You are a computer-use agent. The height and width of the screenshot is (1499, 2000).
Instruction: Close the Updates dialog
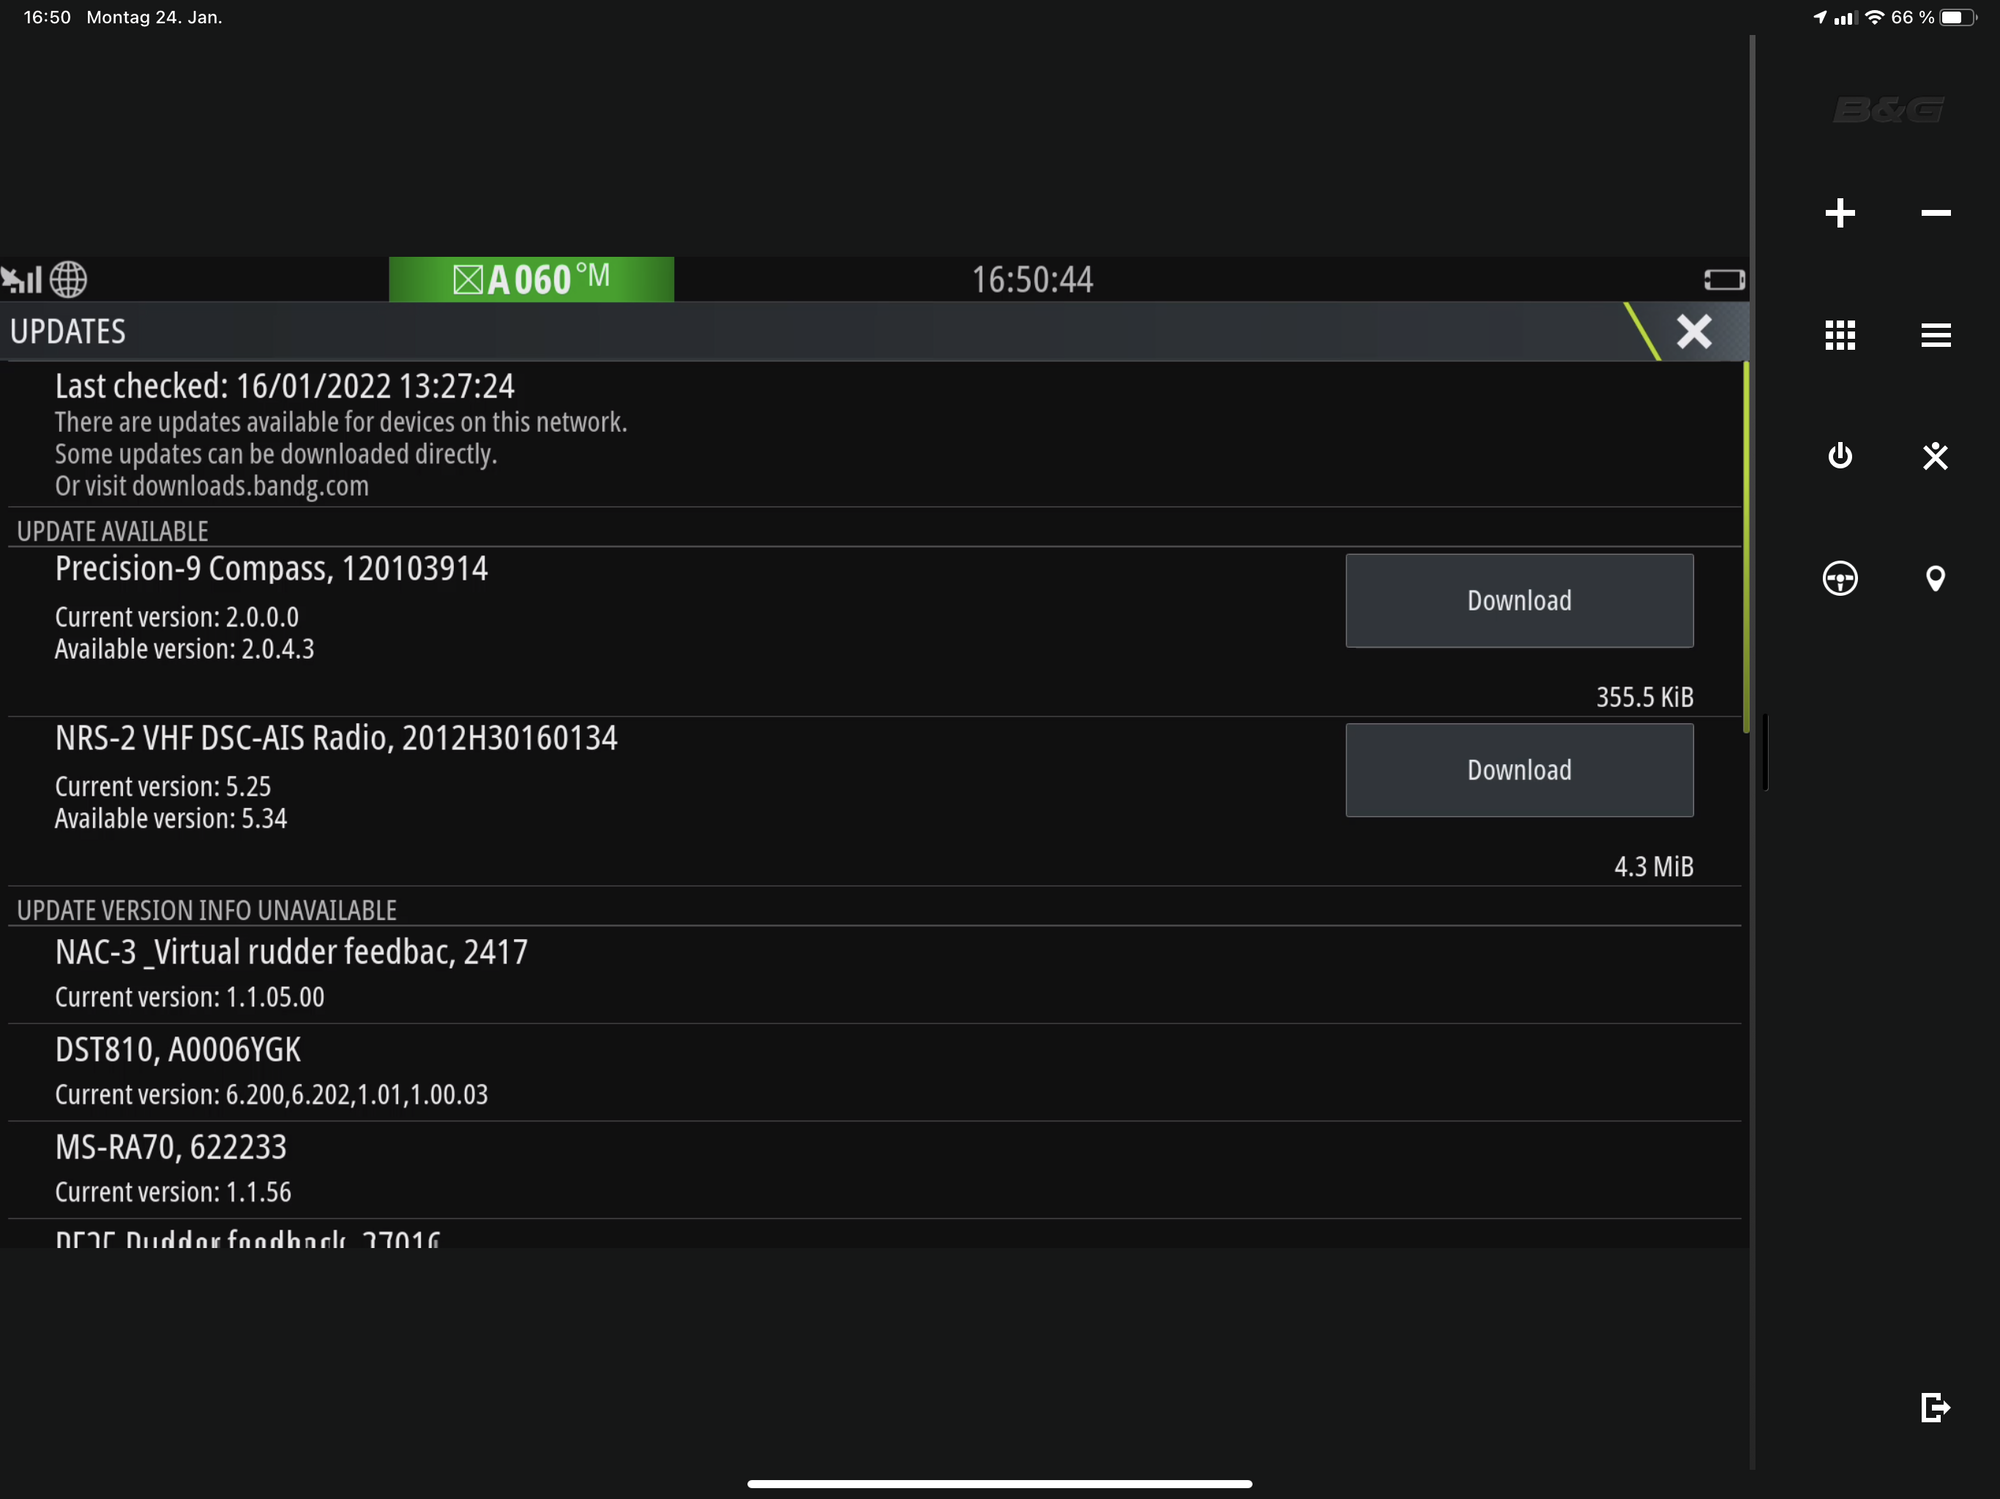(1694, 331)
